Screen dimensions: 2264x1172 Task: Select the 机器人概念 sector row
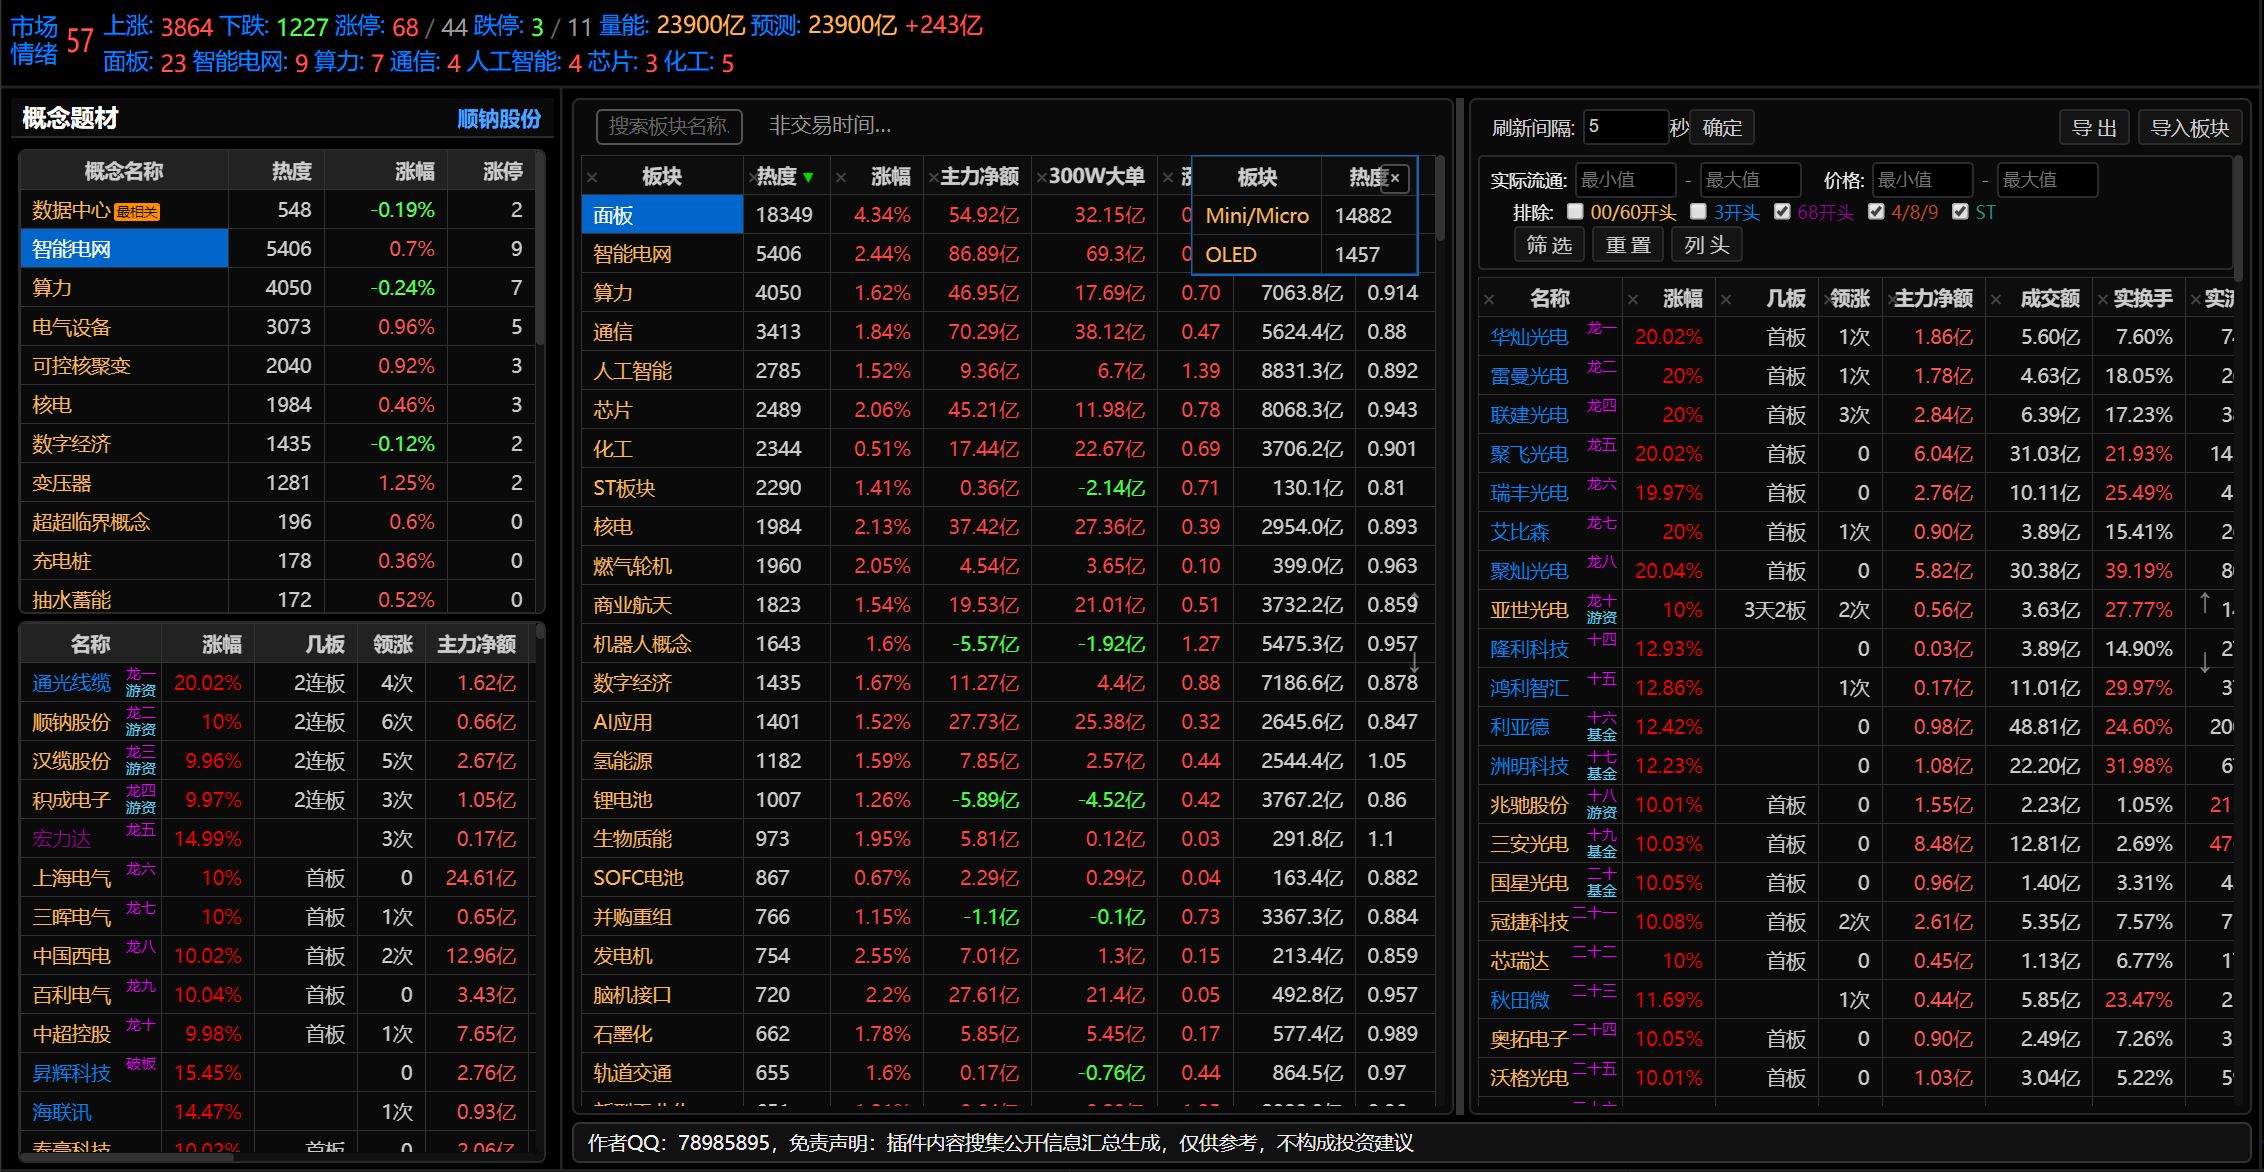pos(1008,644)
